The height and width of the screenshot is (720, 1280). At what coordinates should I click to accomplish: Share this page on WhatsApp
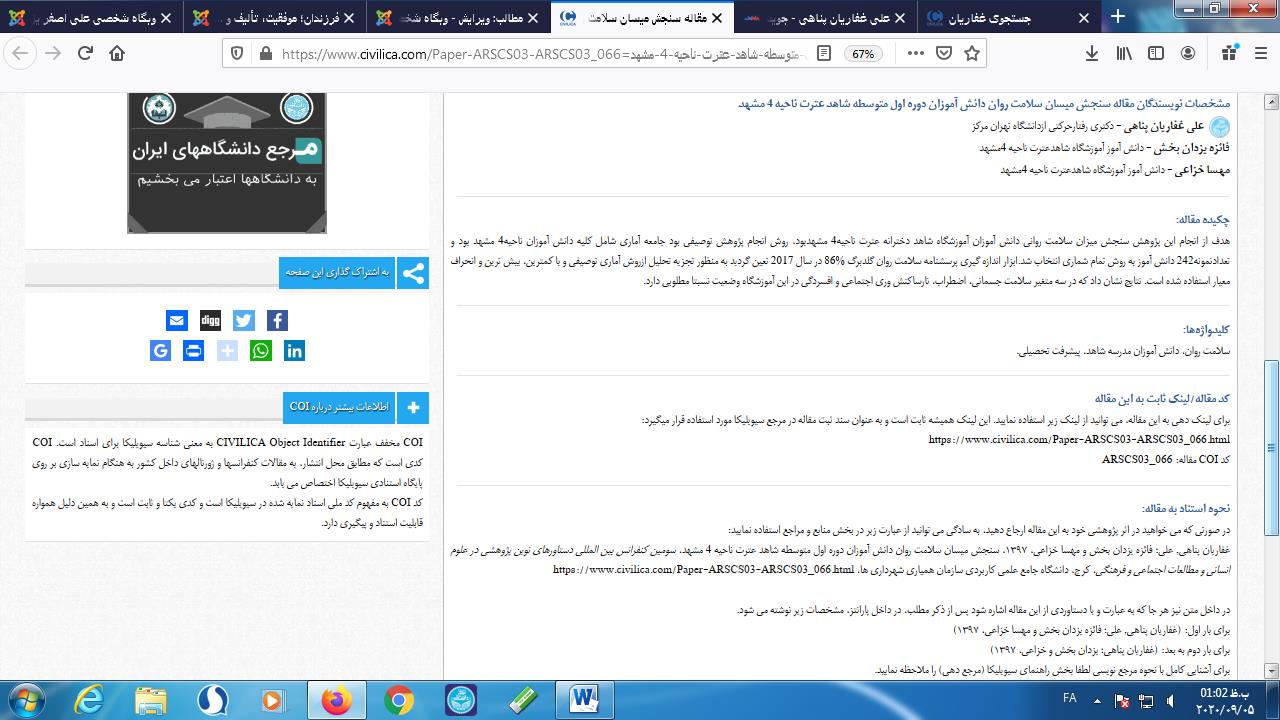(261, 351)
